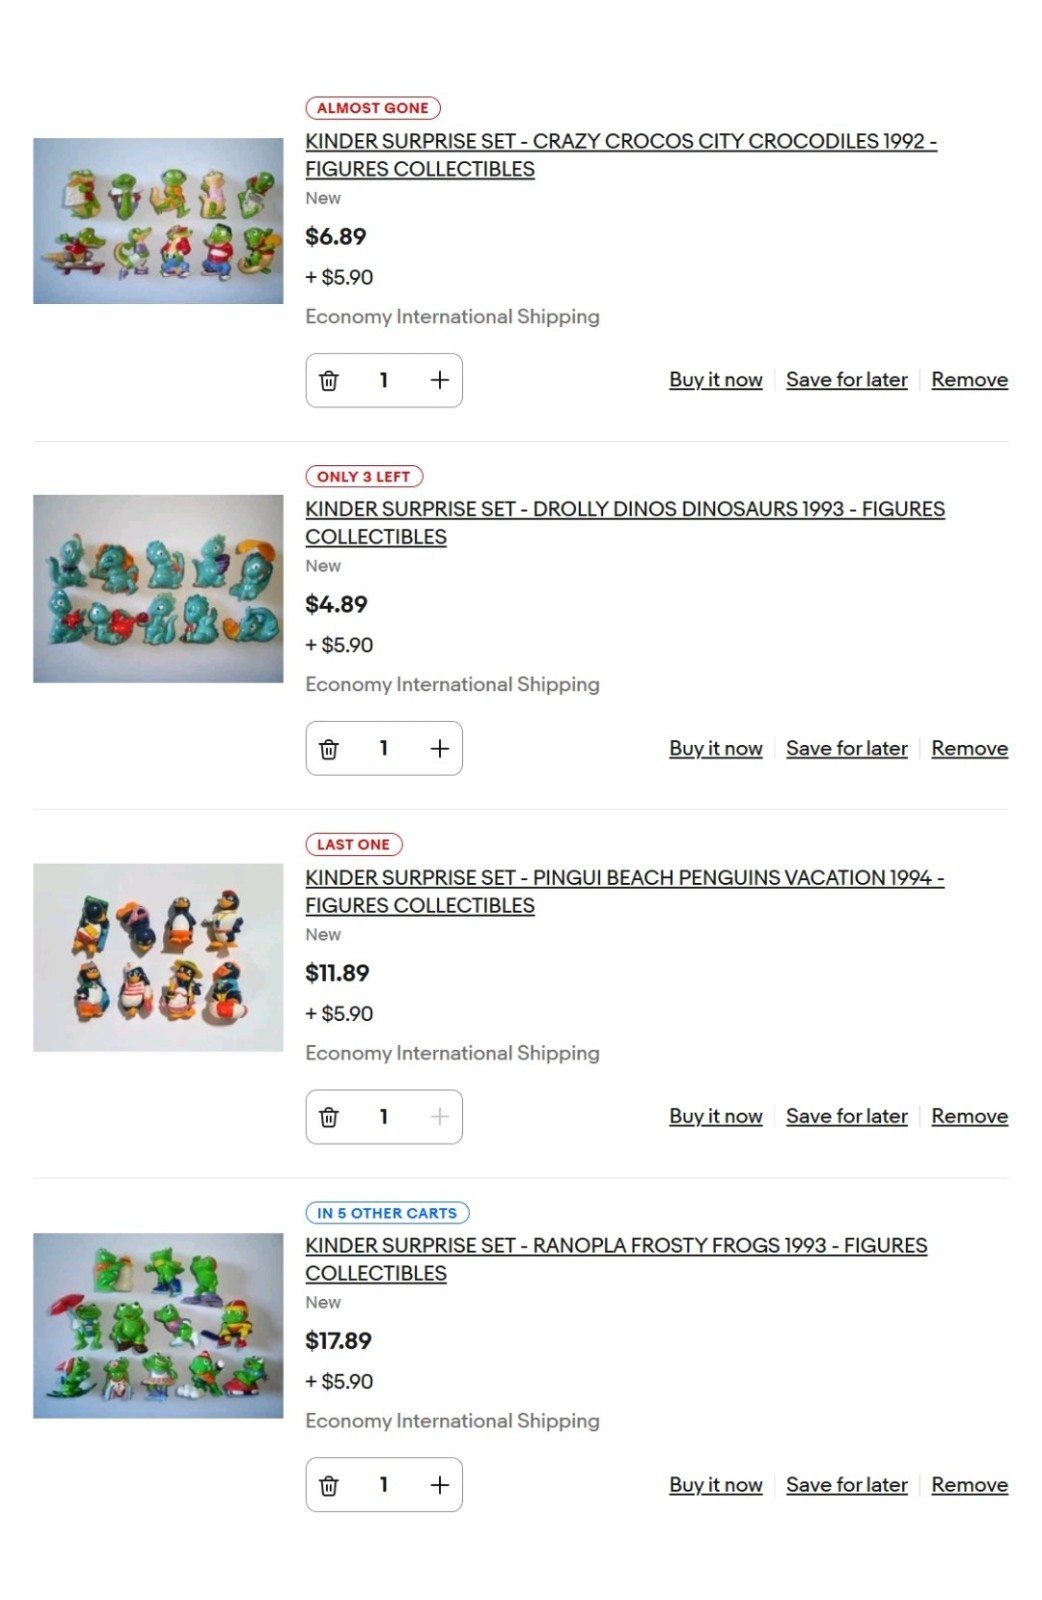Delete the Crazy Crocos item via trash icon

click(x=329, y=380)
